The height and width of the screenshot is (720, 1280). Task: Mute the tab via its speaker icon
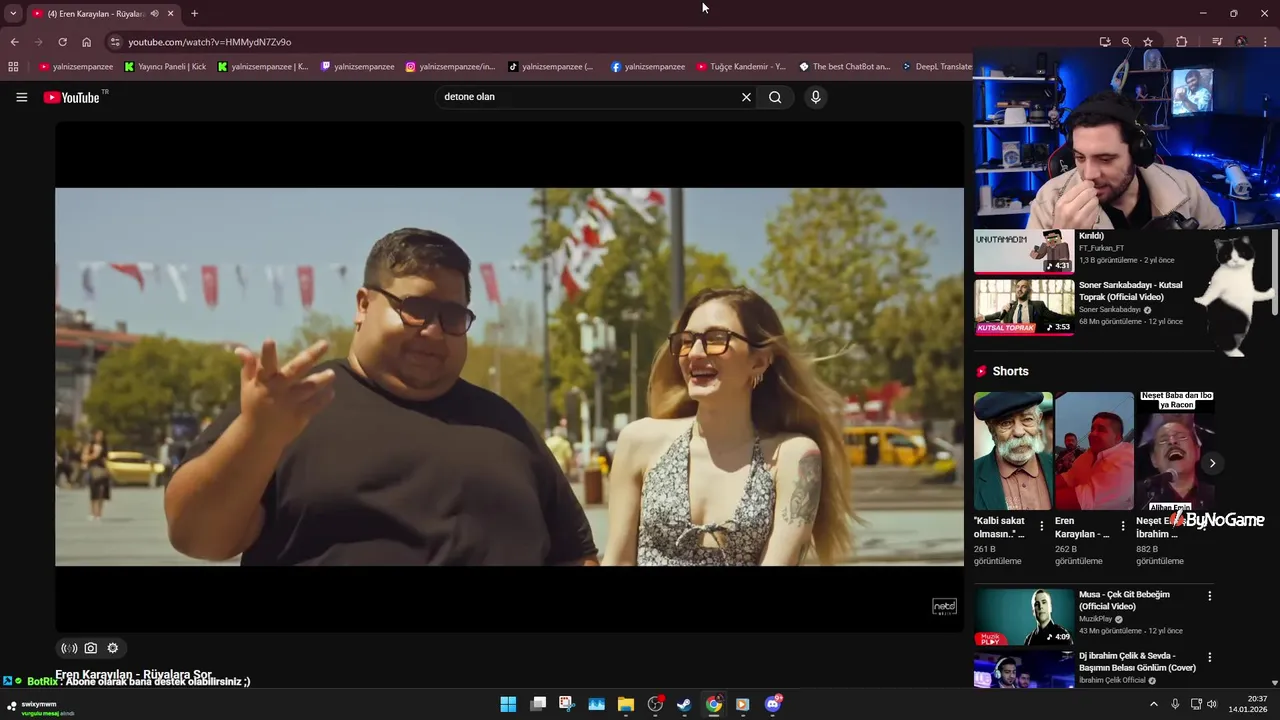[x=154, y=14]
